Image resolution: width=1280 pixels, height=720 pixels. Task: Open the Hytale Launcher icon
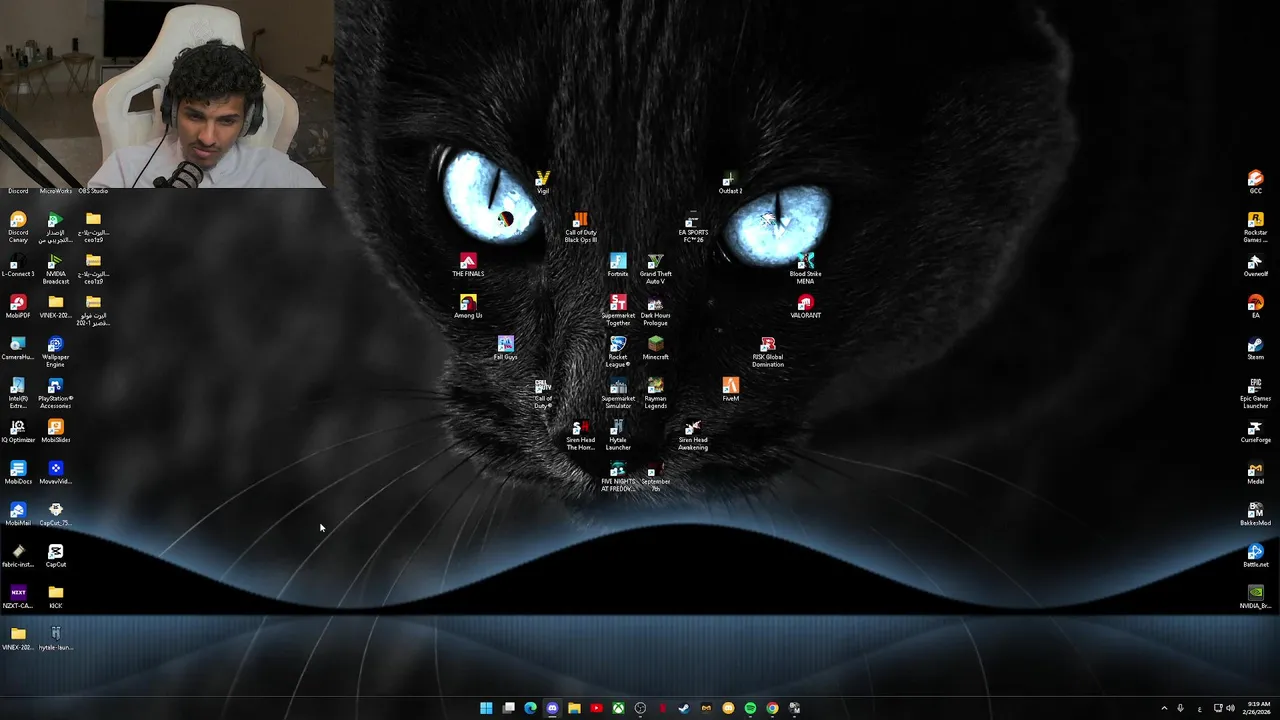click(618, 436)
